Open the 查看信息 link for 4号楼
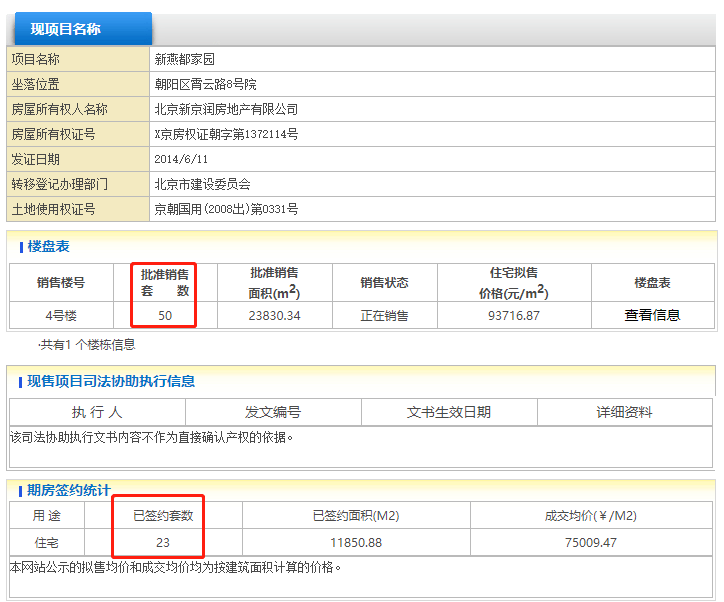 652,315
